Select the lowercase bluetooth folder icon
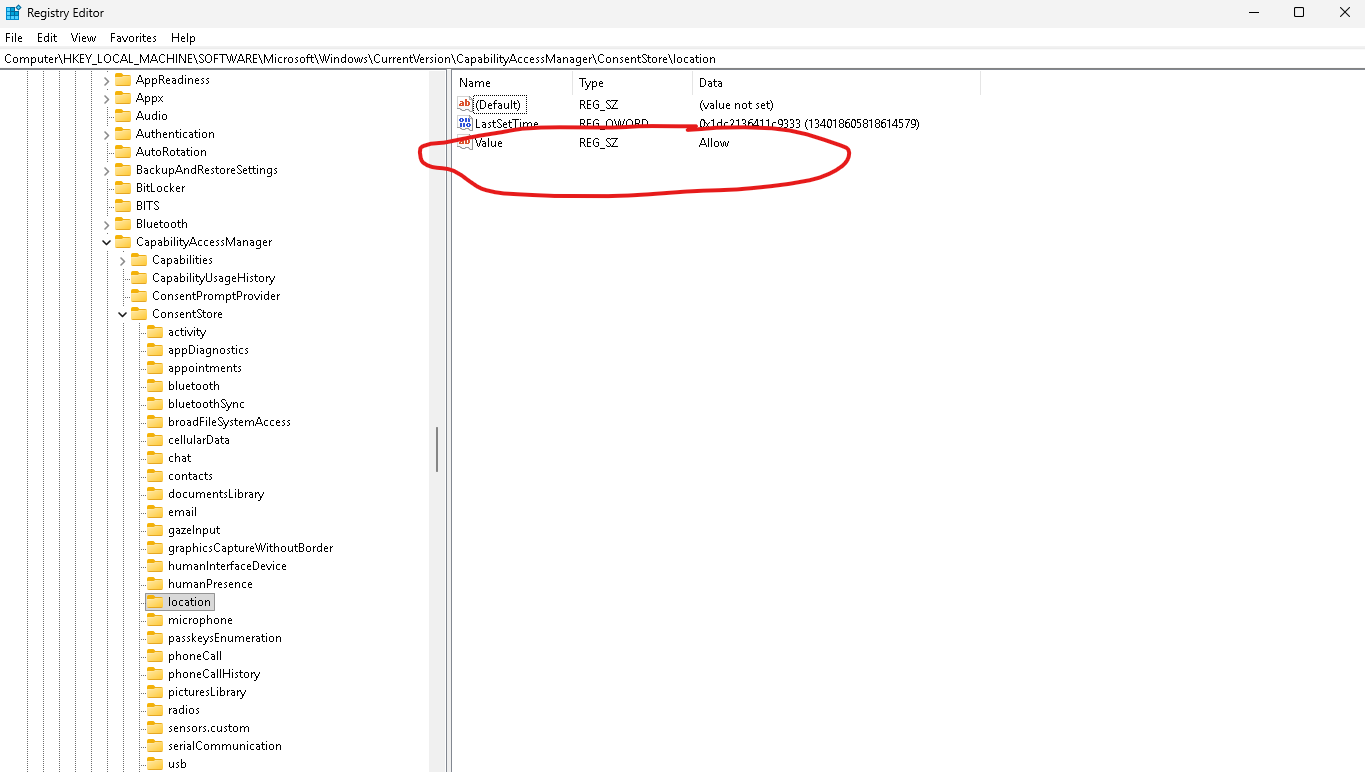Viewport: 1365px width, 772px height. [155, 386]
